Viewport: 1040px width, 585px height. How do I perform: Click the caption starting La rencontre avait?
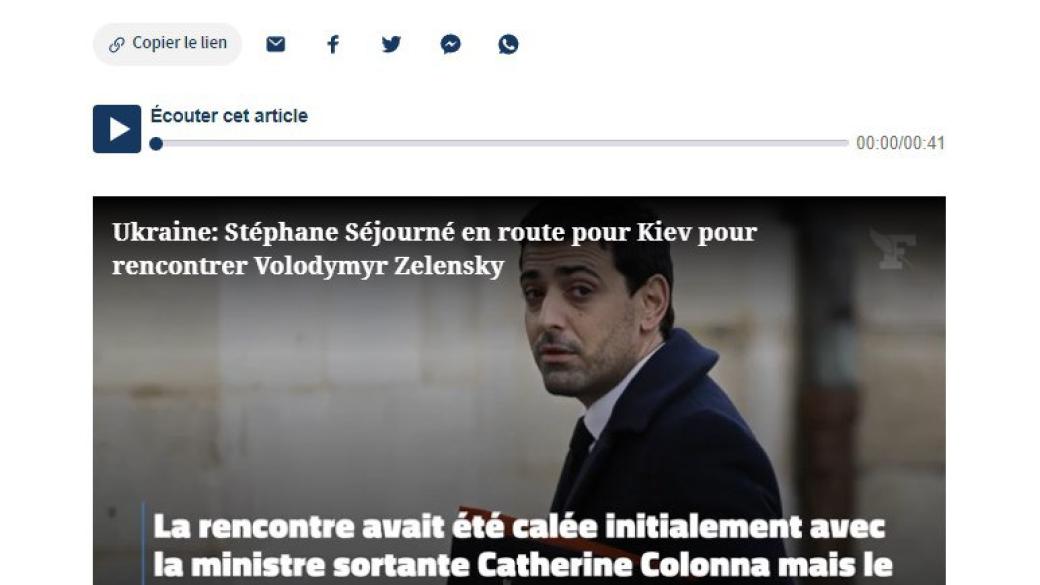(519, 527)
